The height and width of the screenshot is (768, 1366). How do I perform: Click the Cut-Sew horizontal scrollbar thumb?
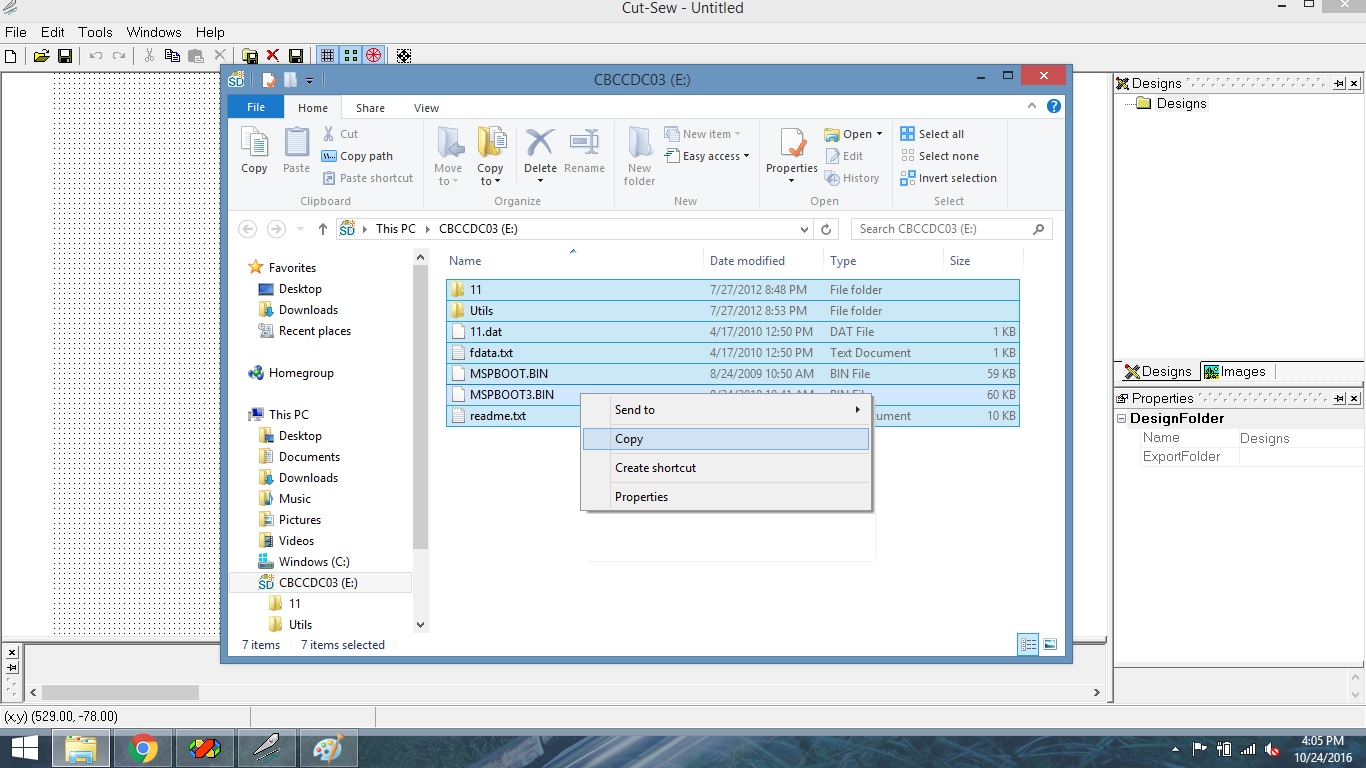[120, 692]
